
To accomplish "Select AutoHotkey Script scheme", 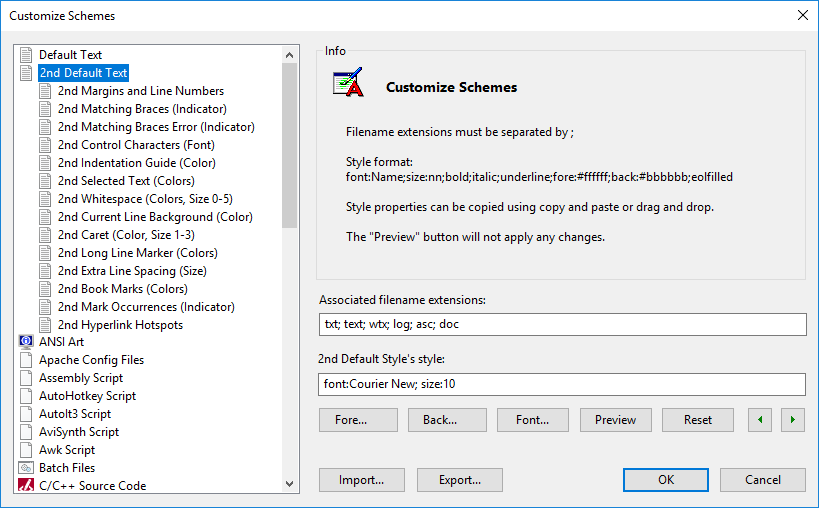I will click(x=87, y=396).
